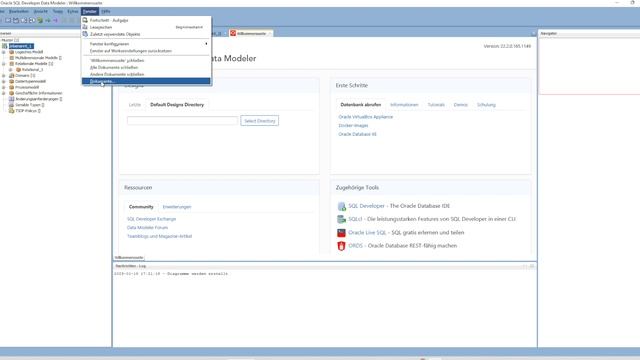Switch to the Tutorials tab
The image size is (640, 360).
pos(436,105)
